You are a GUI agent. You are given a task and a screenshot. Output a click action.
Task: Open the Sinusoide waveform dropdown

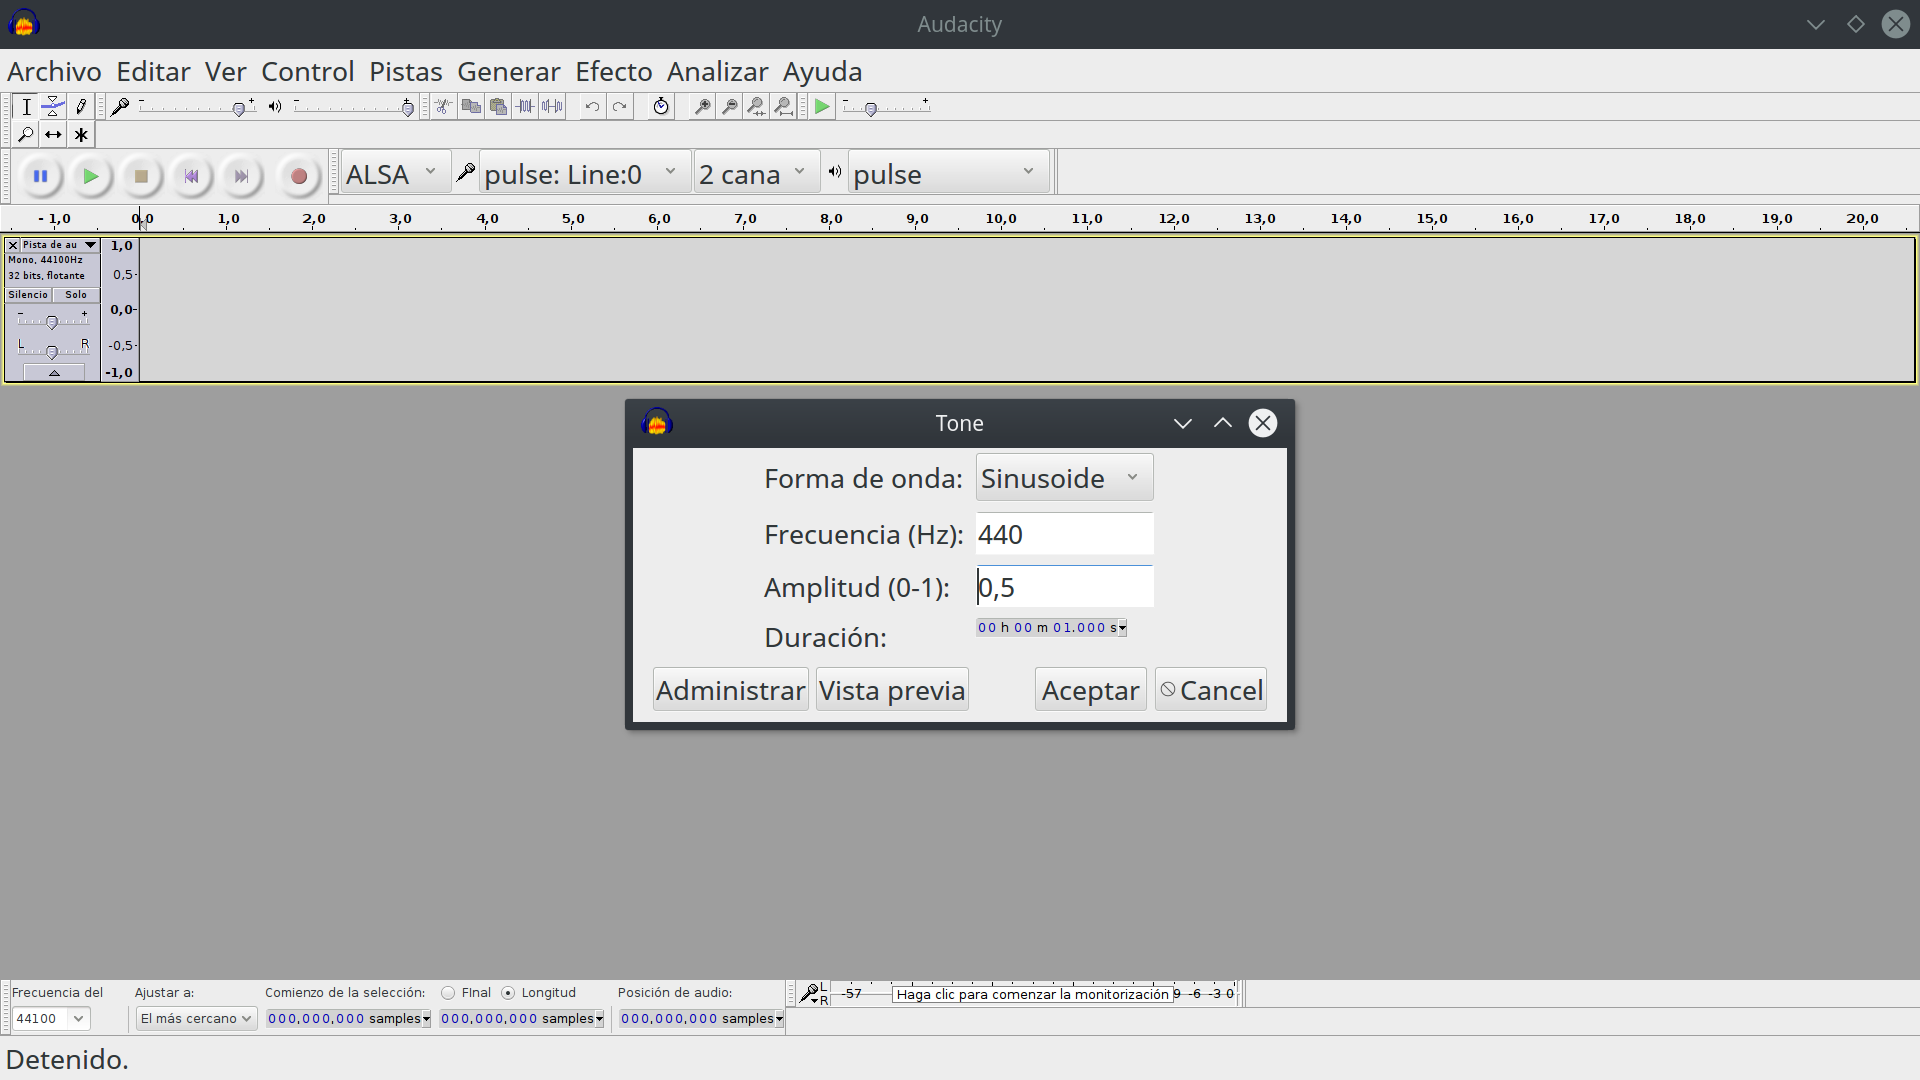point(1064,478)
